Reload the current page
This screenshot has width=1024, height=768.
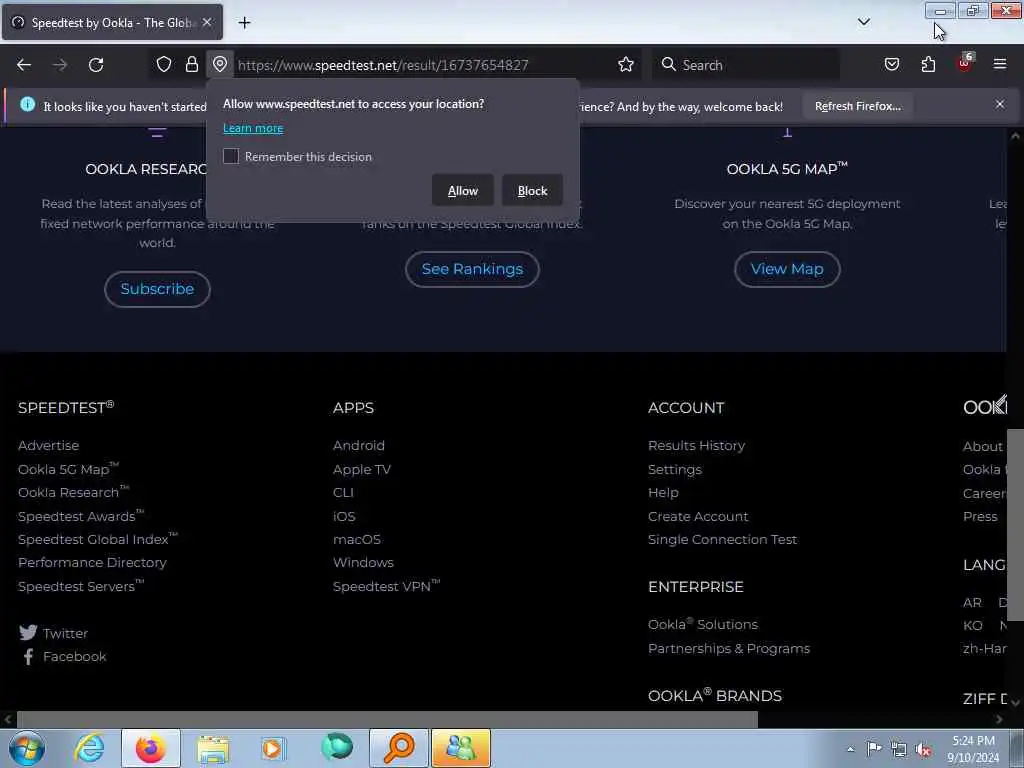point(96,65)
